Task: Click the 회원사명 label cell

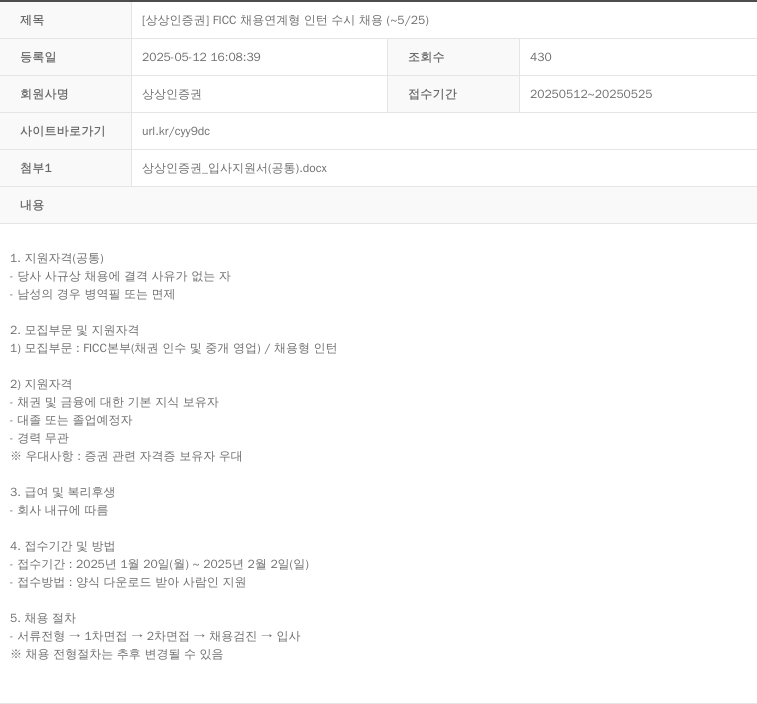Action: click(66, 94)
